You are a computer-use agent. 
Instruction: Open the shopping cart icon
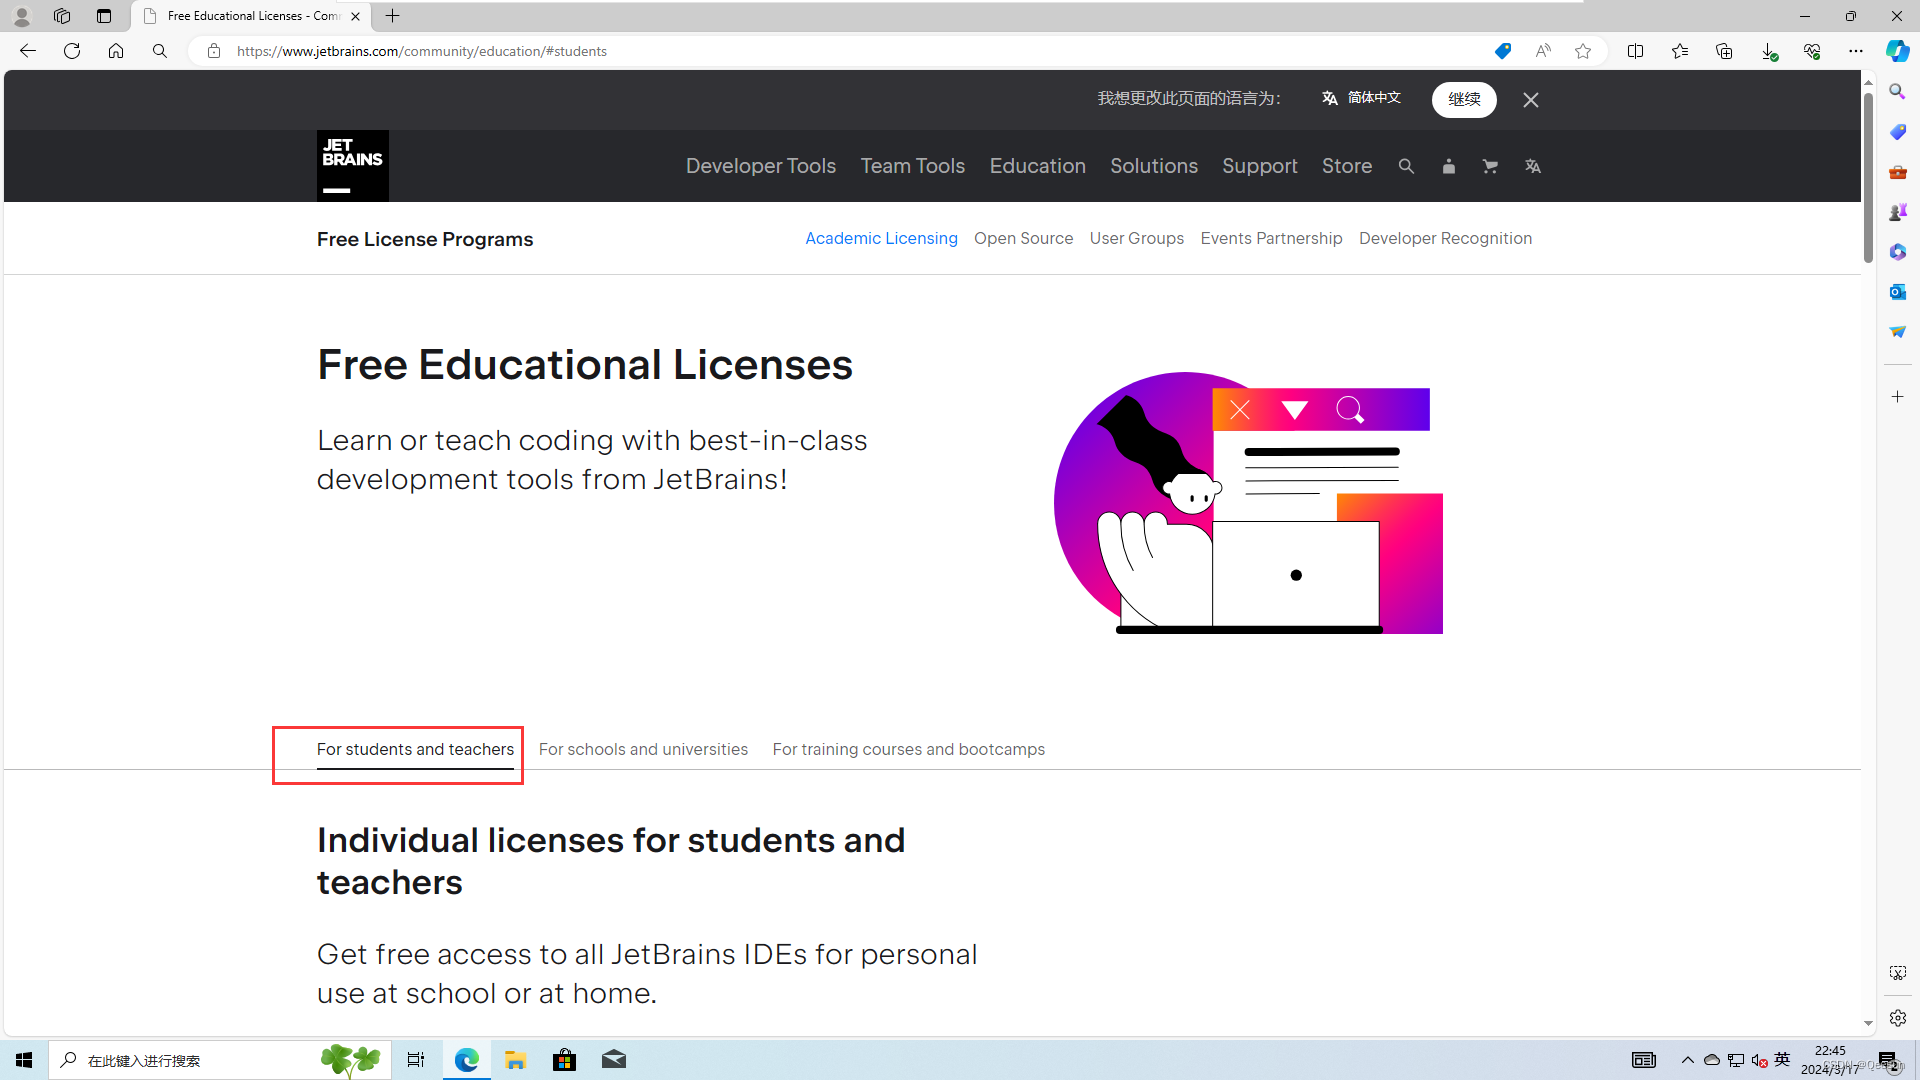pos(1490,167)
